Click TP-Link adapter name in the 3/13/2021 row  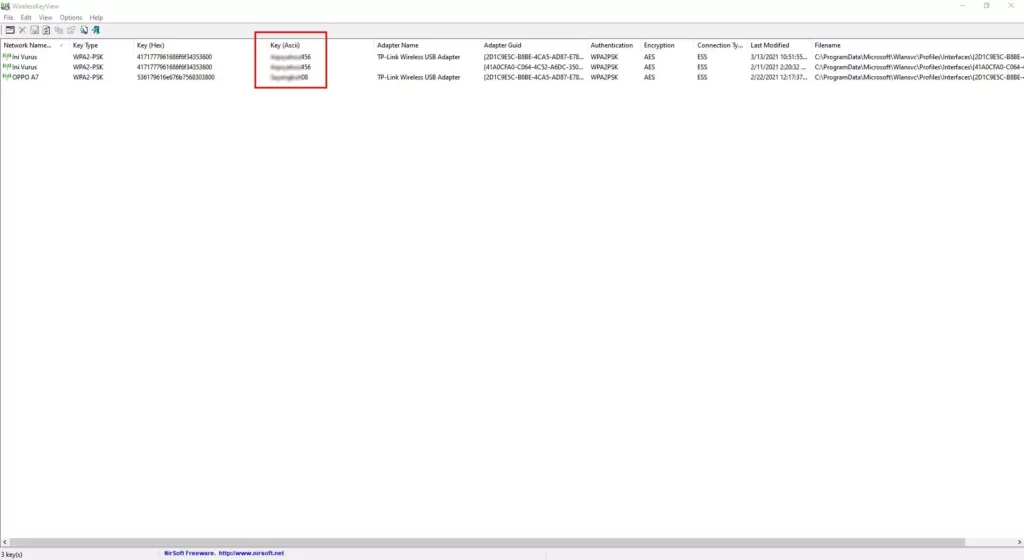[419, 57]
